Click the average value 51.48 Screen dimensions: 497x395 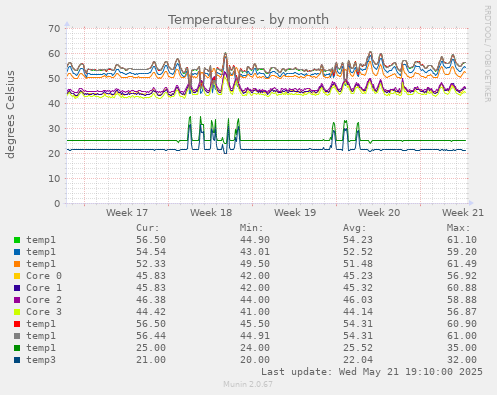358,264
